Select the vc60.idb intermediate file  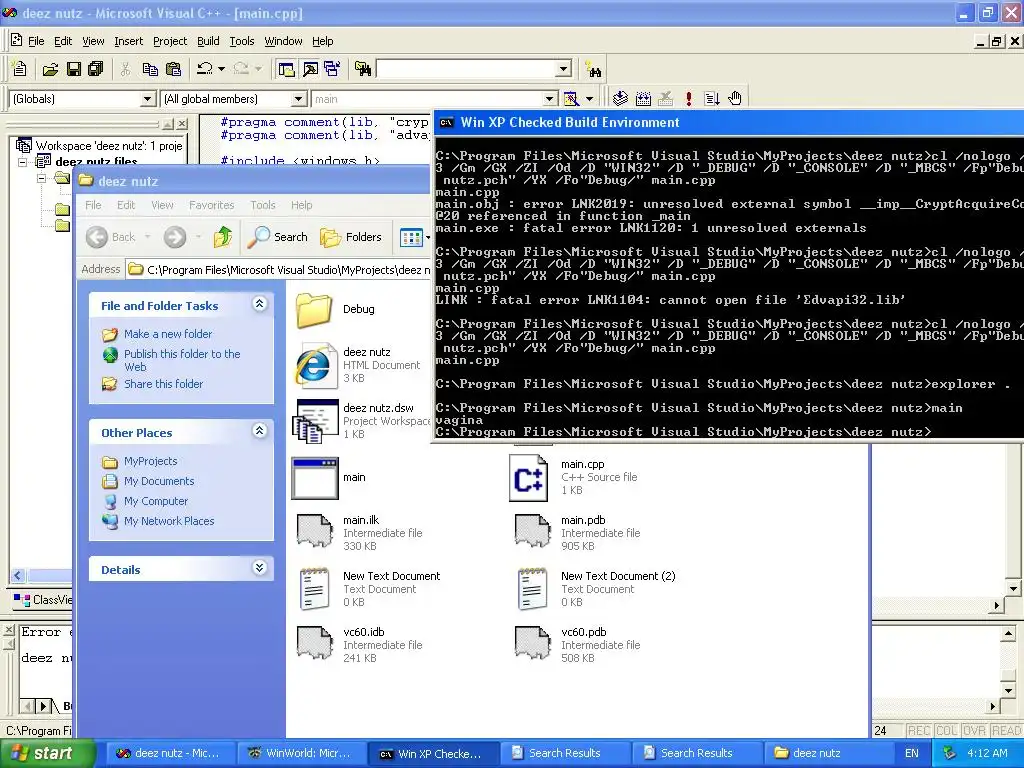coord(359,645)
